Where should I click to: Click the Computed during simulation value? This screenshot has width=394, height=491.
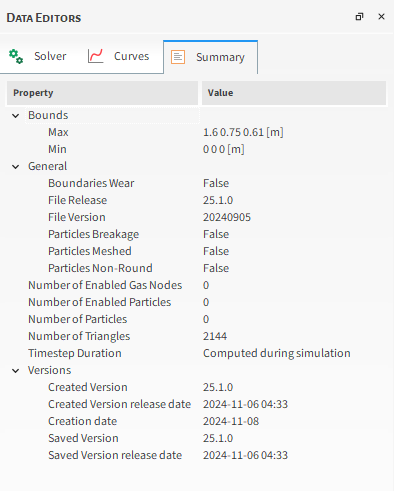coord(277,353)
